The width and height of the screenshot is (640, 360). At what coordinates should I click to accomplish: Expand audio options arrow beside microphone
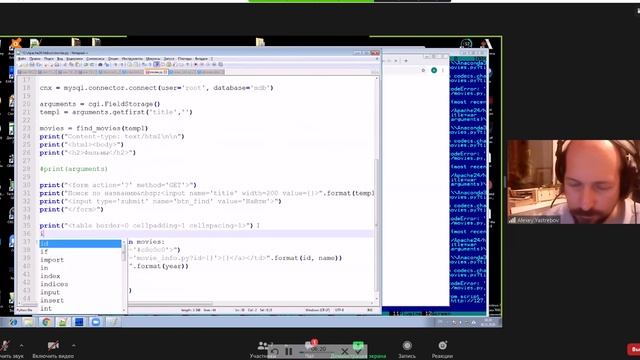coord(21,346)
